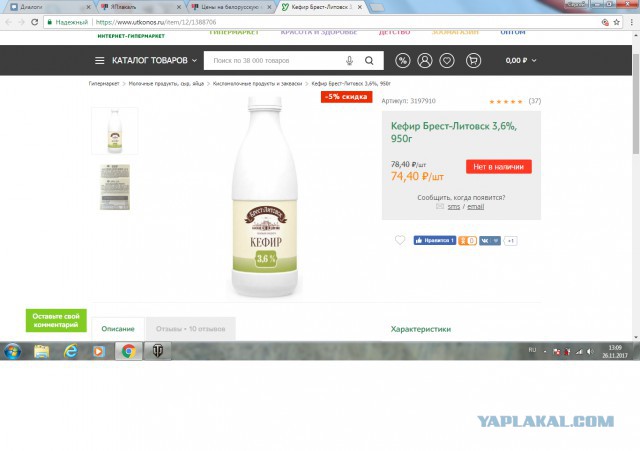Image resolution: width=640 pixels, height=451 pixels.
Task: Open the favorites heart icon in header
Action: (447, 61)
